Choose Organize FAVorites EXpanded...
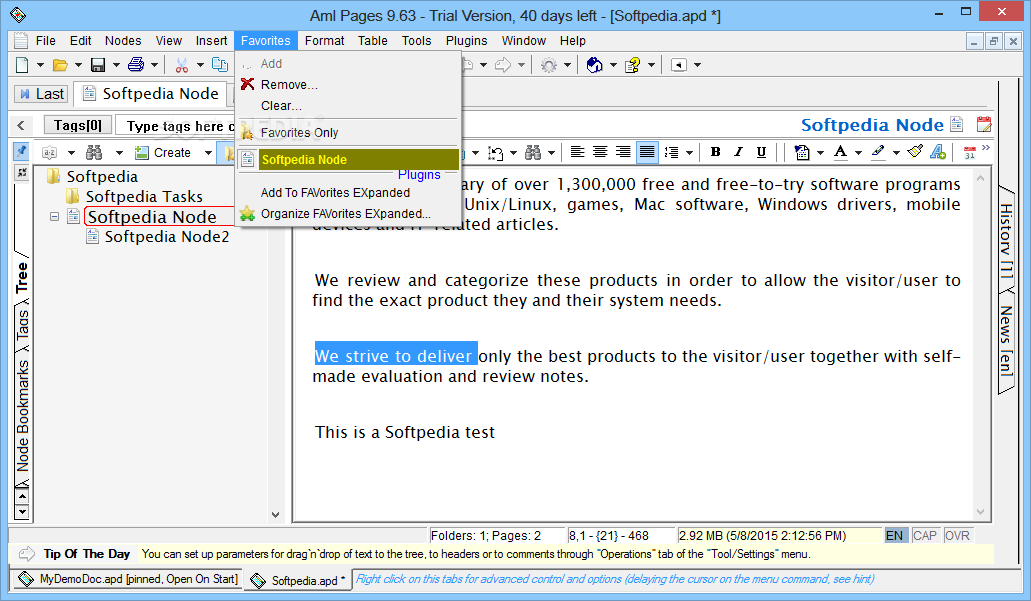1031x601 pixels. 348,214
